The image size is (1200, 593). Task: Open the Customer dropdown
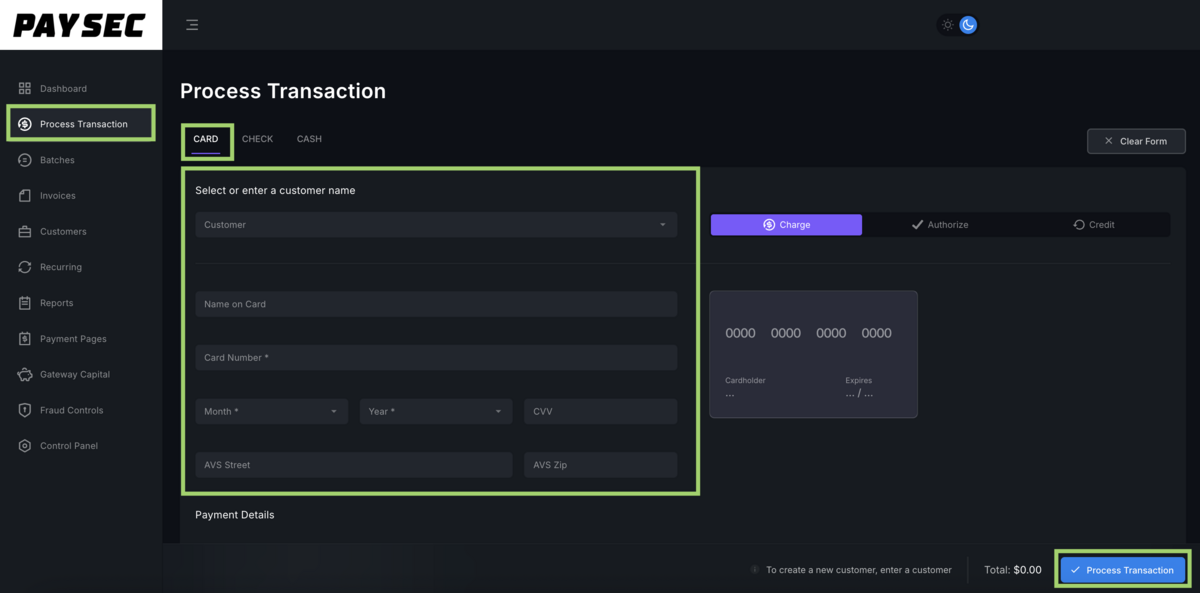click(436, 225)
